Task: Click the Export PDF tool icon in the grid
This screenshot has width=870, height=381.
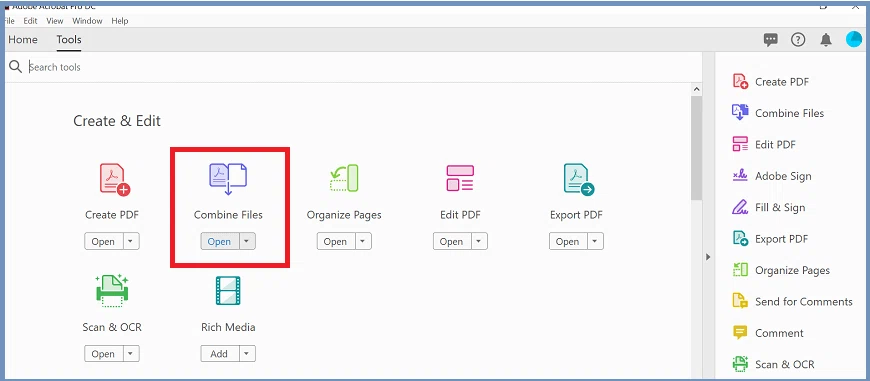Action: [579, 179]
